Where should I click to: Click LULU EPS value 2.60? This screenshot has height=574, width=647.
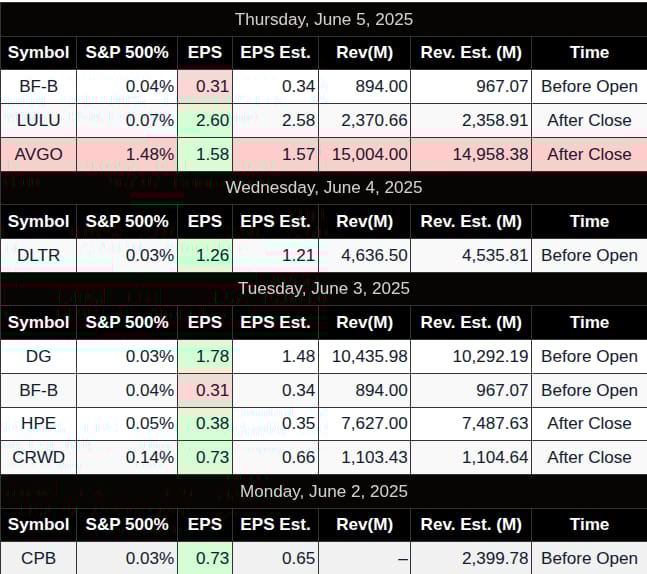213,120
